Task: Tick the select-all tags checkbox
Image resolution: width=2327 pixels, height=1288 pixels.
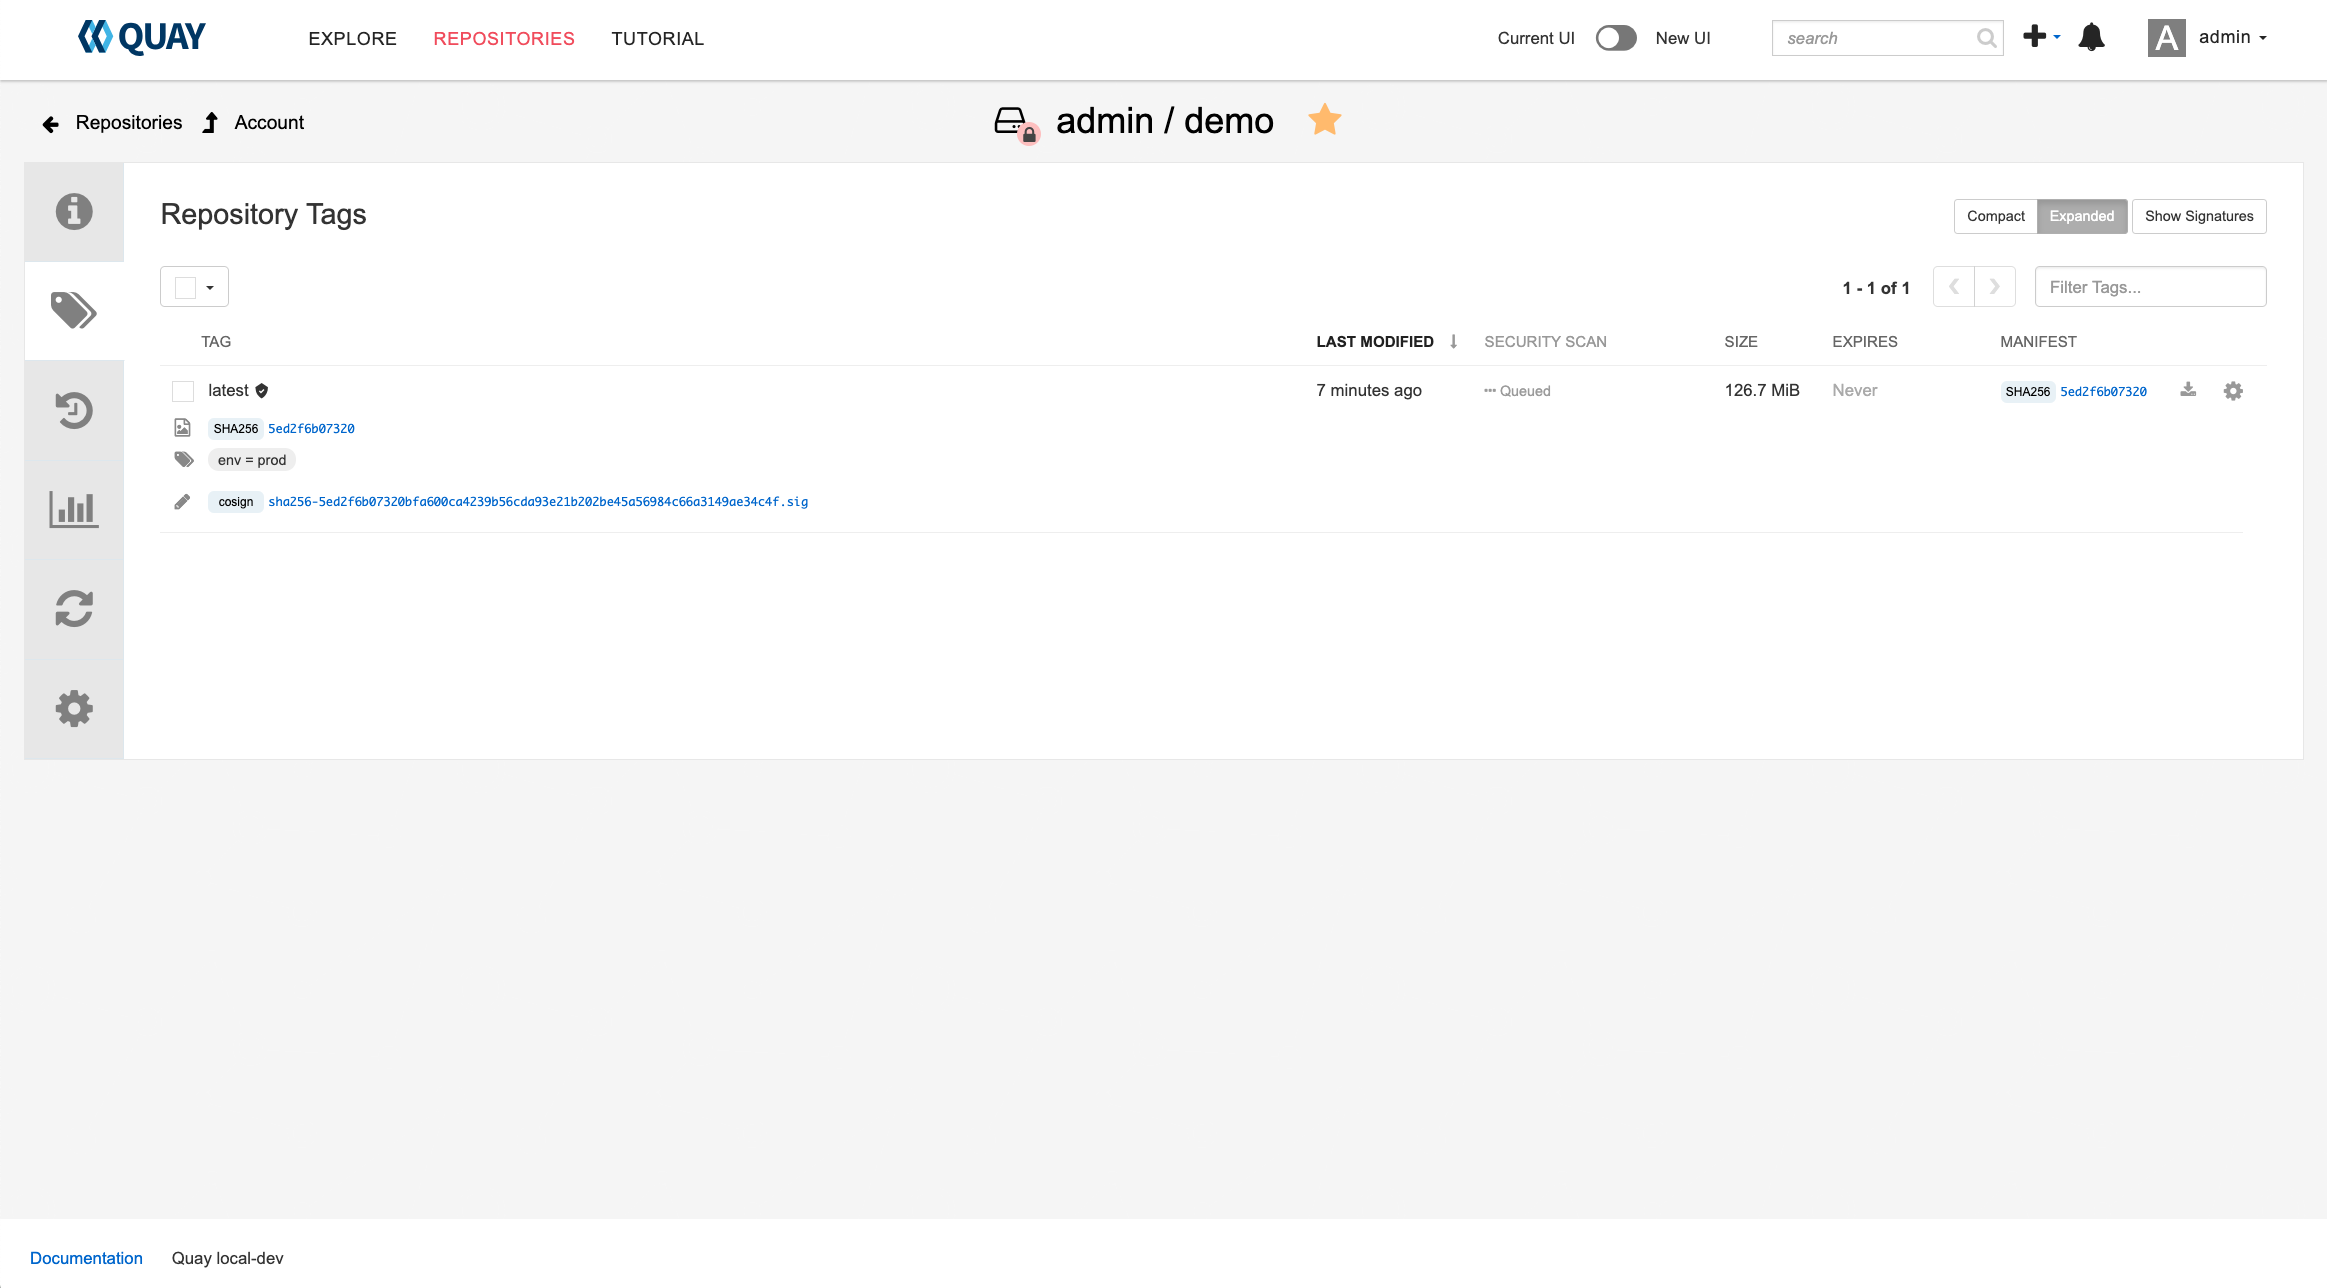Action: pyautogui.click(x=185, y=288)
